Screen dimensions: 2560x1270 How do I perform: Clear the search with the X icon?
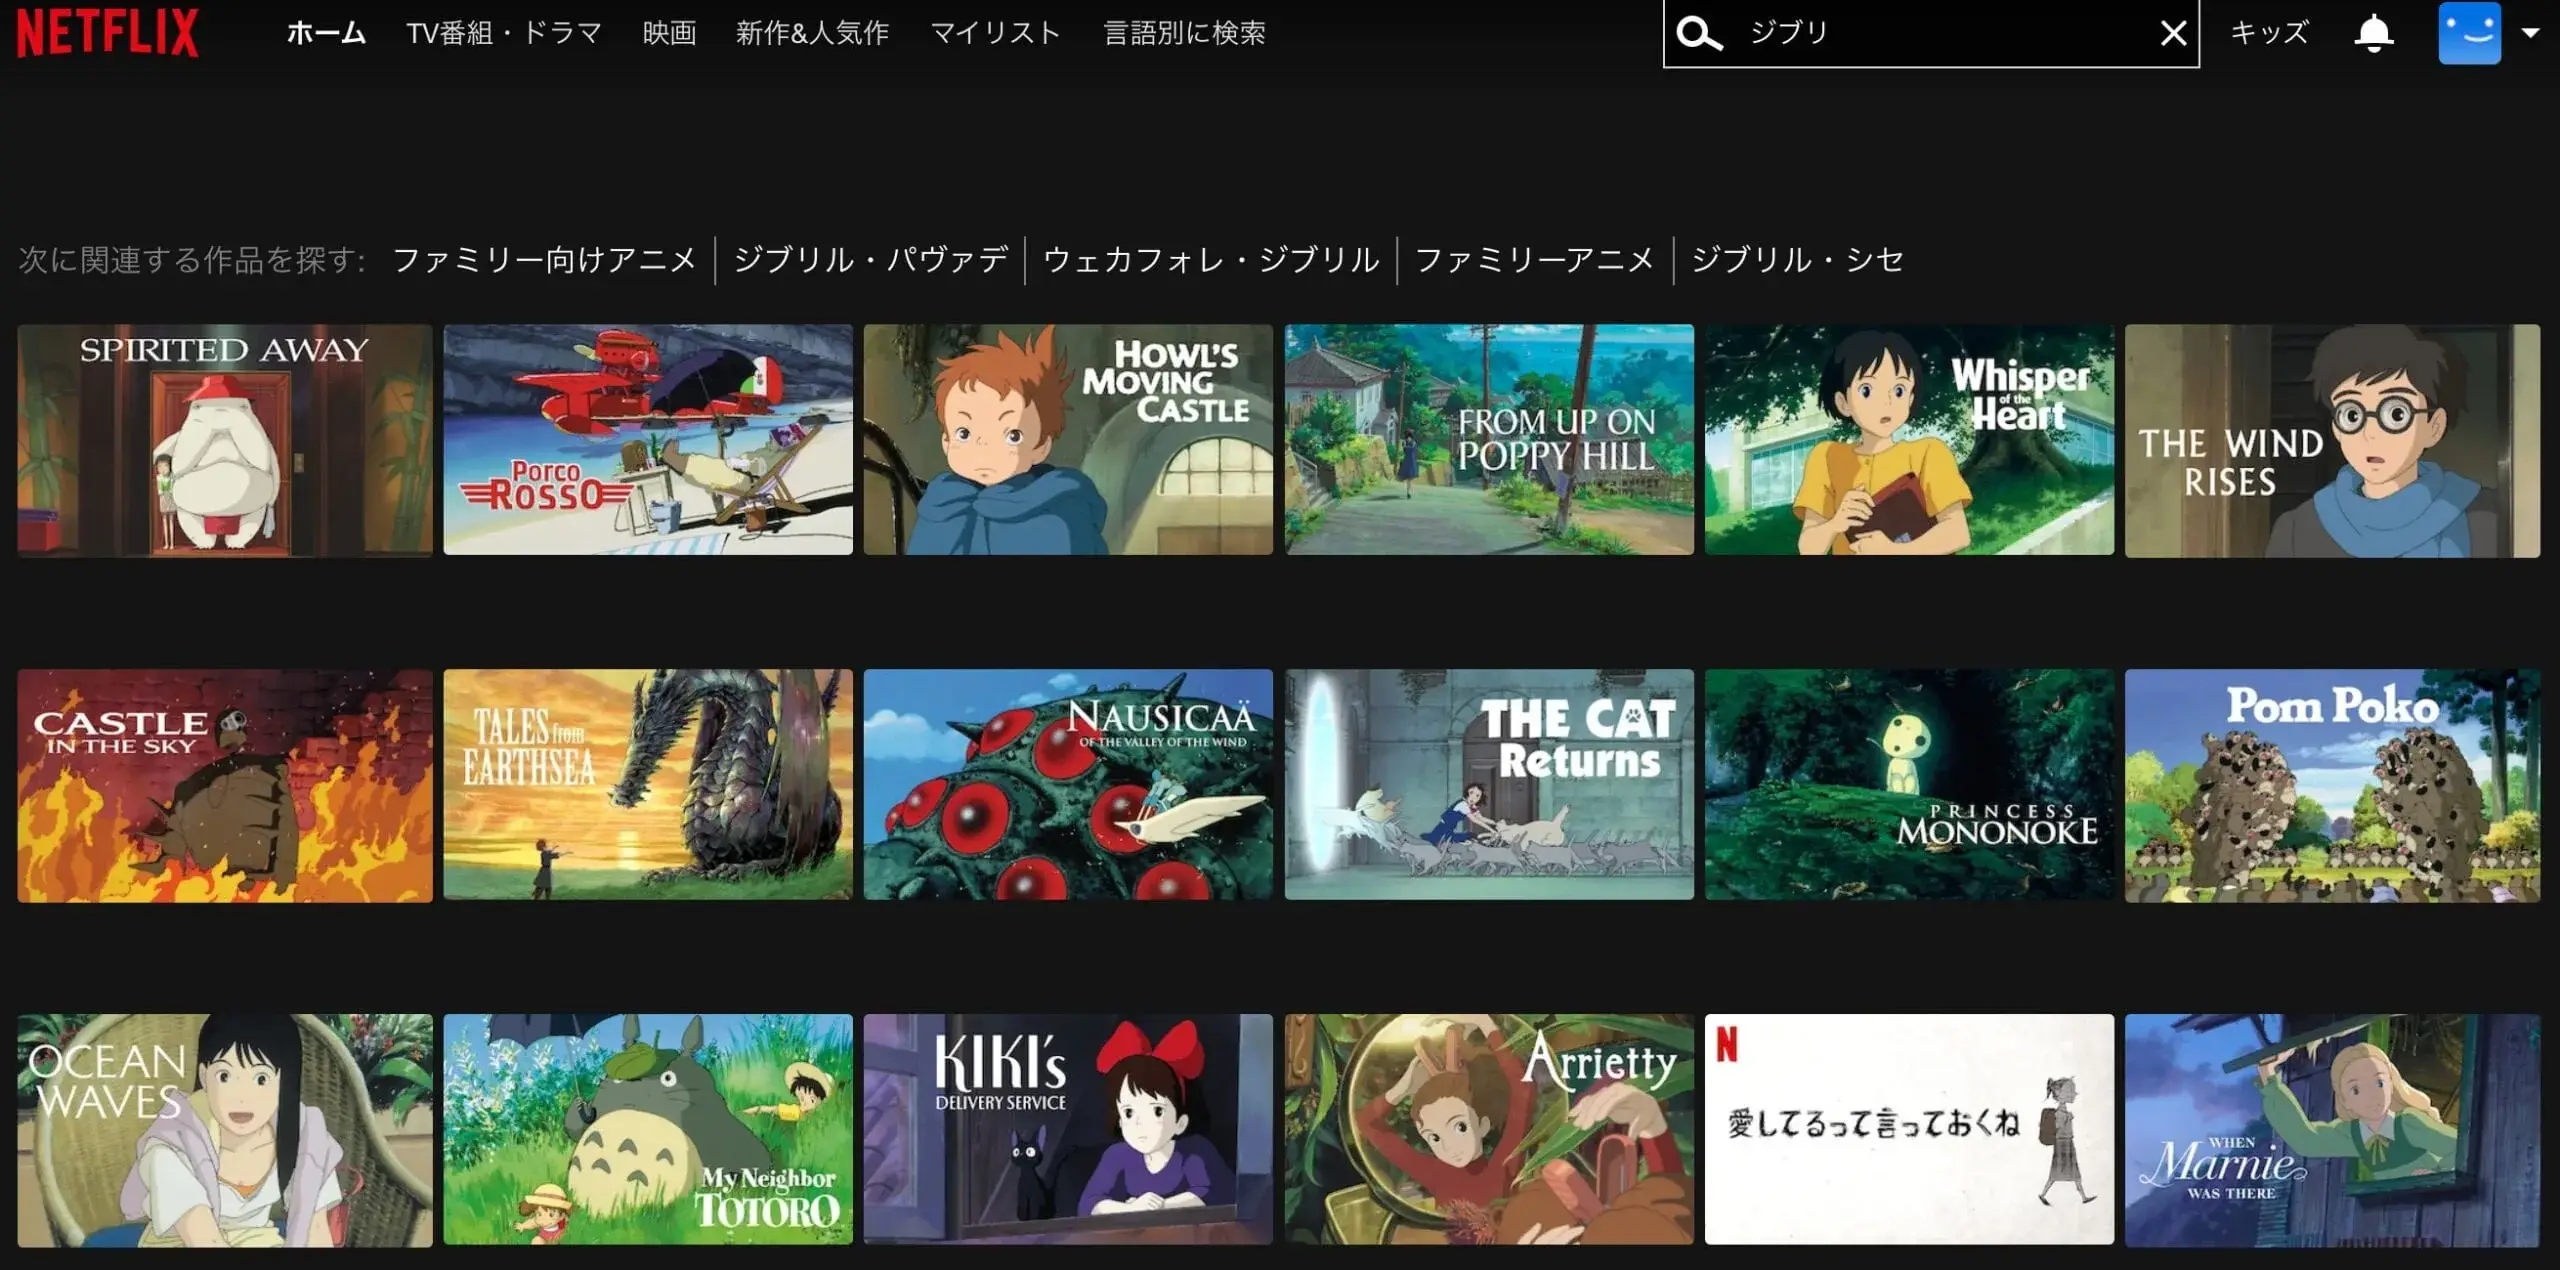click(x=2173, y=33)
